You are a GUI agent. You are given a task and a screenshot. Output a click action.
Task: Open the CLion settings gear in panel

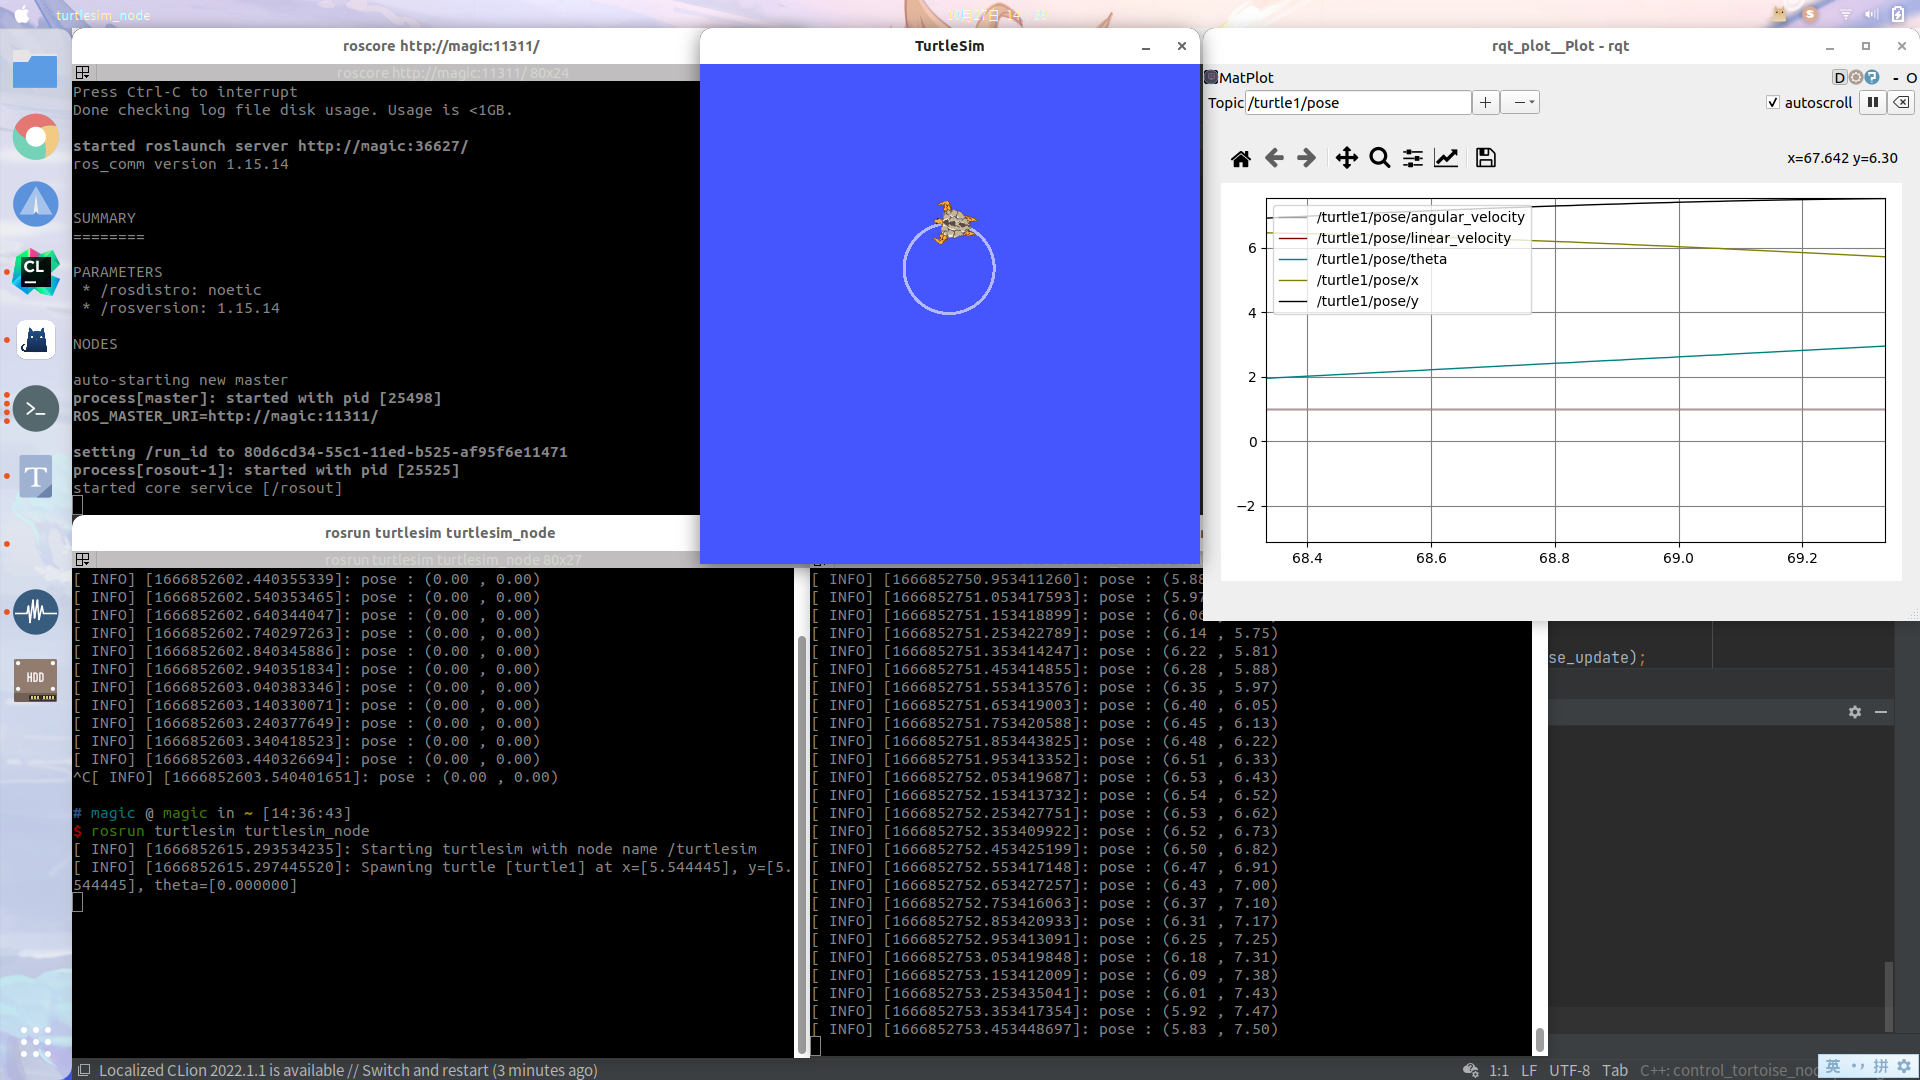(1854, 712)
